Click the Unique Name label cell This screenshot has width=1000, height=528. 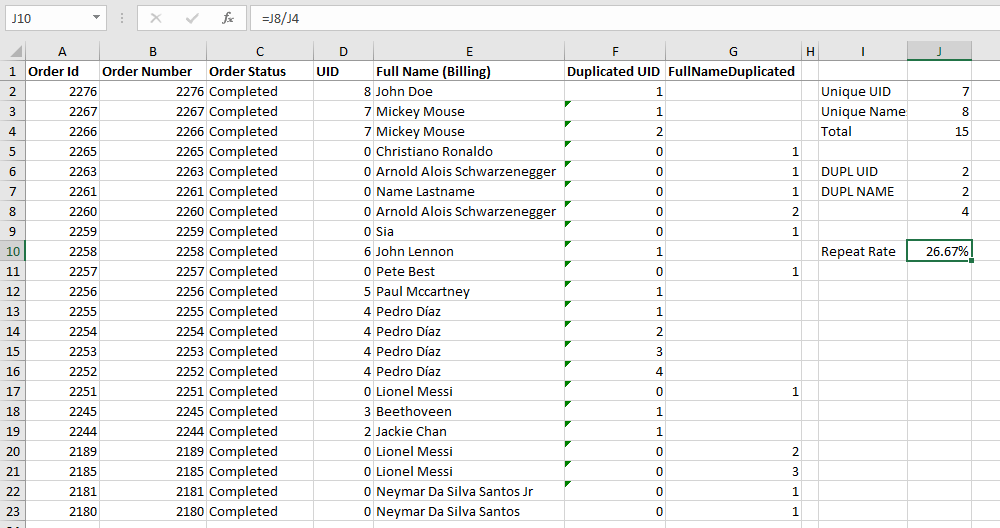pyautogui.click(x=863, y=111)
